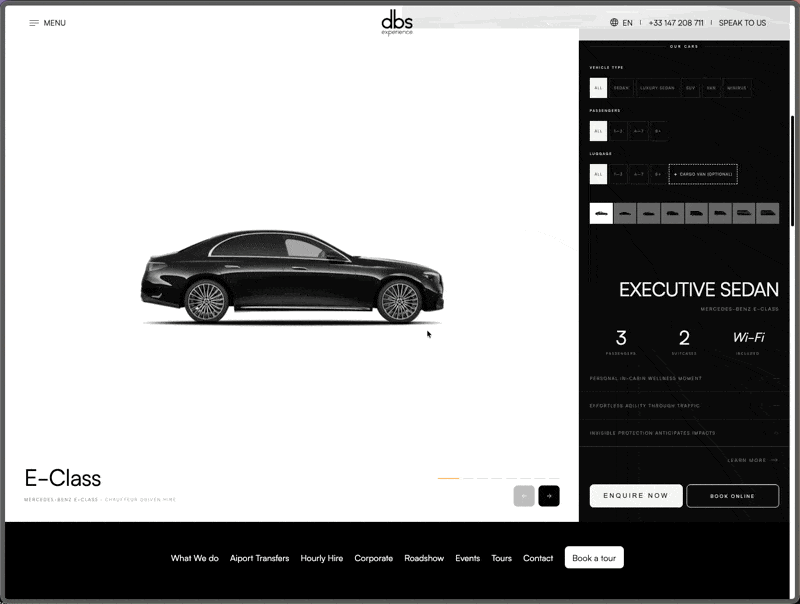
Task: Open Corporate footer link
Action: coord(373,558)
